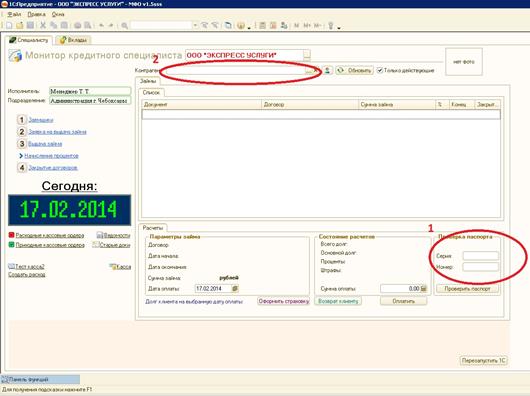This screenshot has height=396, width=530.
Task: Click the Документ column header
Action: (x=201, y=104)
